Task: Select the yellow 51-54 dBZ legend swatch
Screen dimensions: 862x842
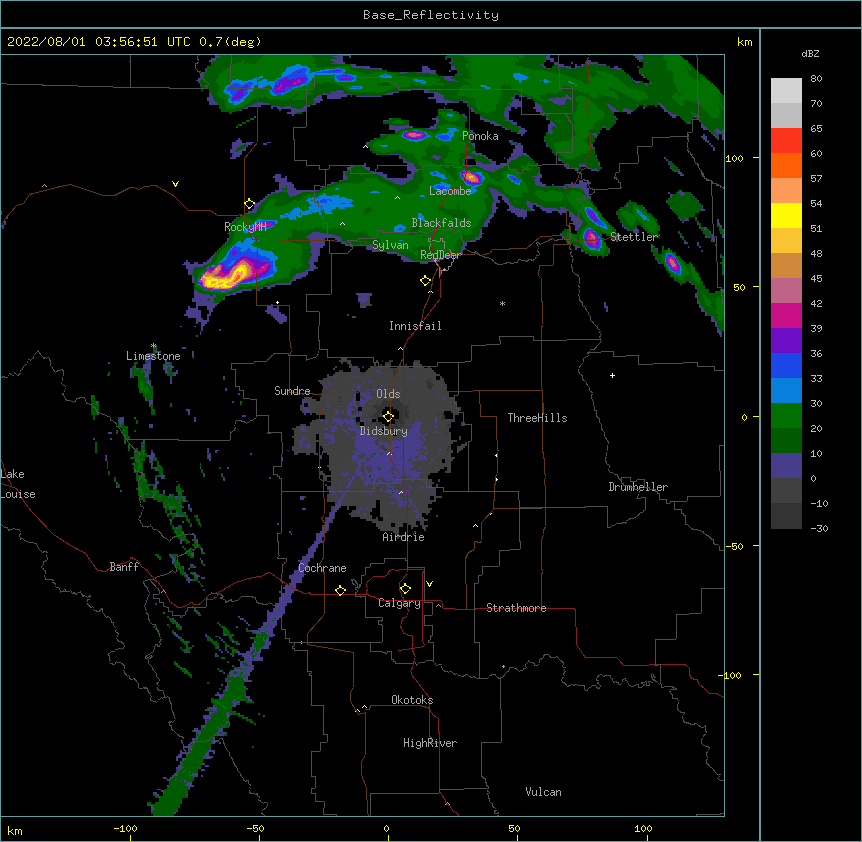Action: tap(786, 215)
